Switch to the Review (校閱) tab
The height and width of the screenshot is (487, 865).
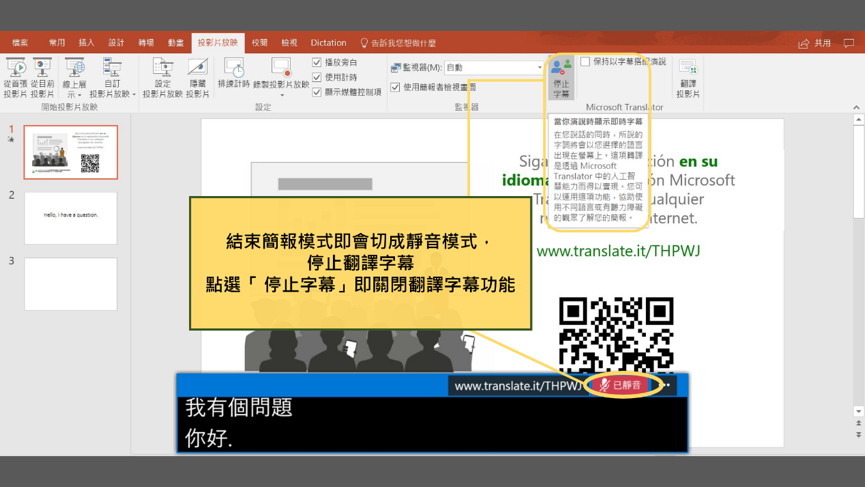(259, 43)
